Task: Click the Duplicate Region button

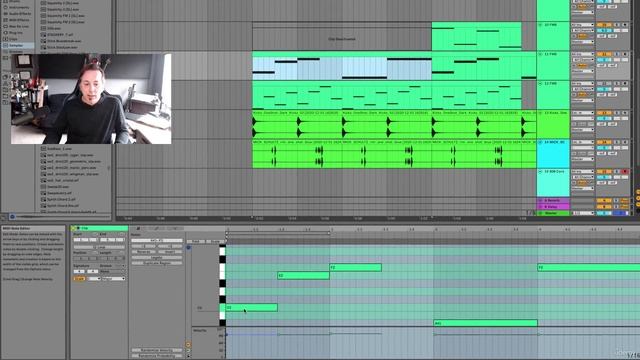Action: pyautogui.click(x=157, y=263)
